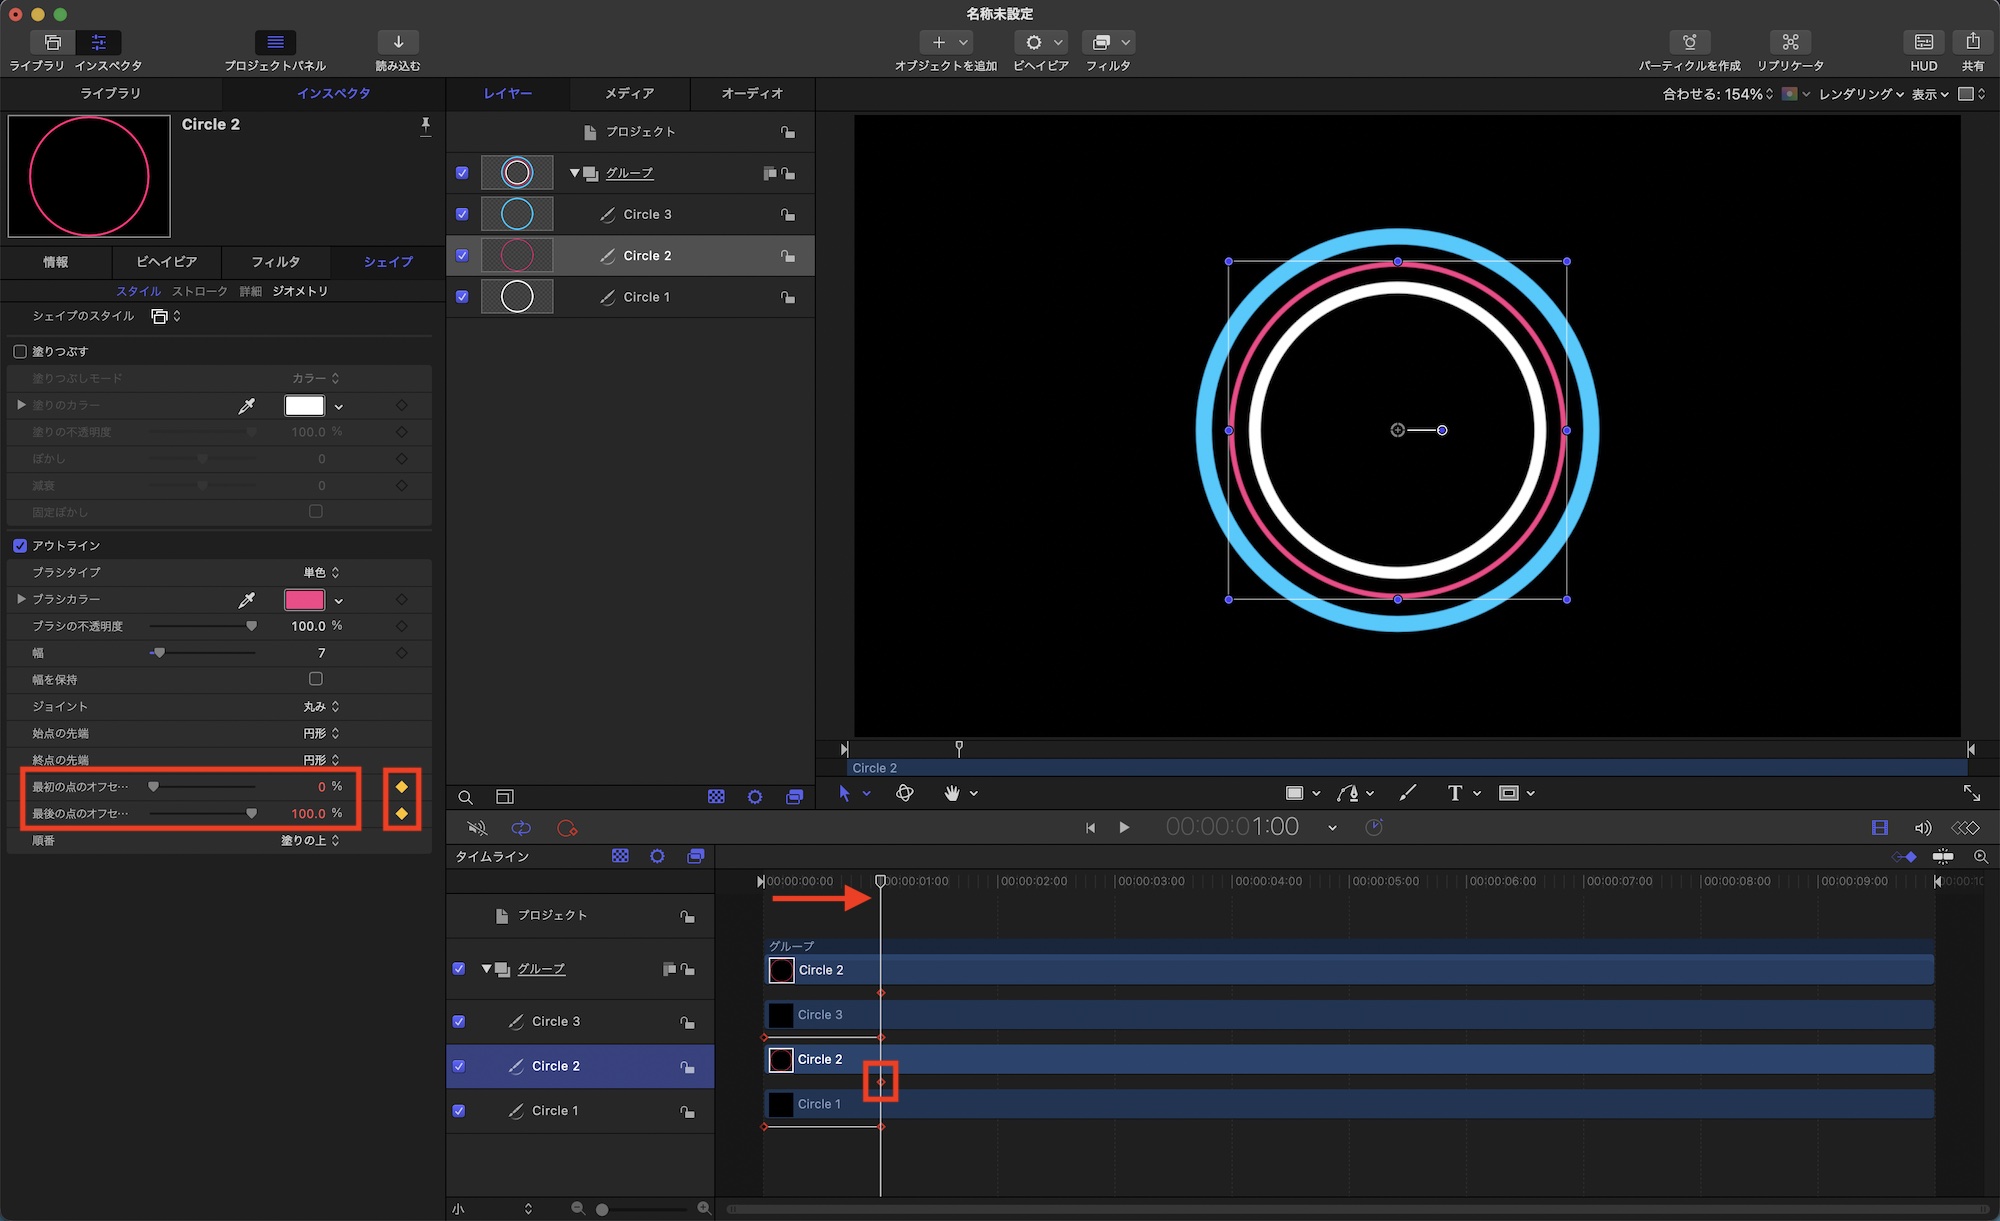Open the ビヘイビア (Behaviors) inspector tab

[x=166, y=262]
